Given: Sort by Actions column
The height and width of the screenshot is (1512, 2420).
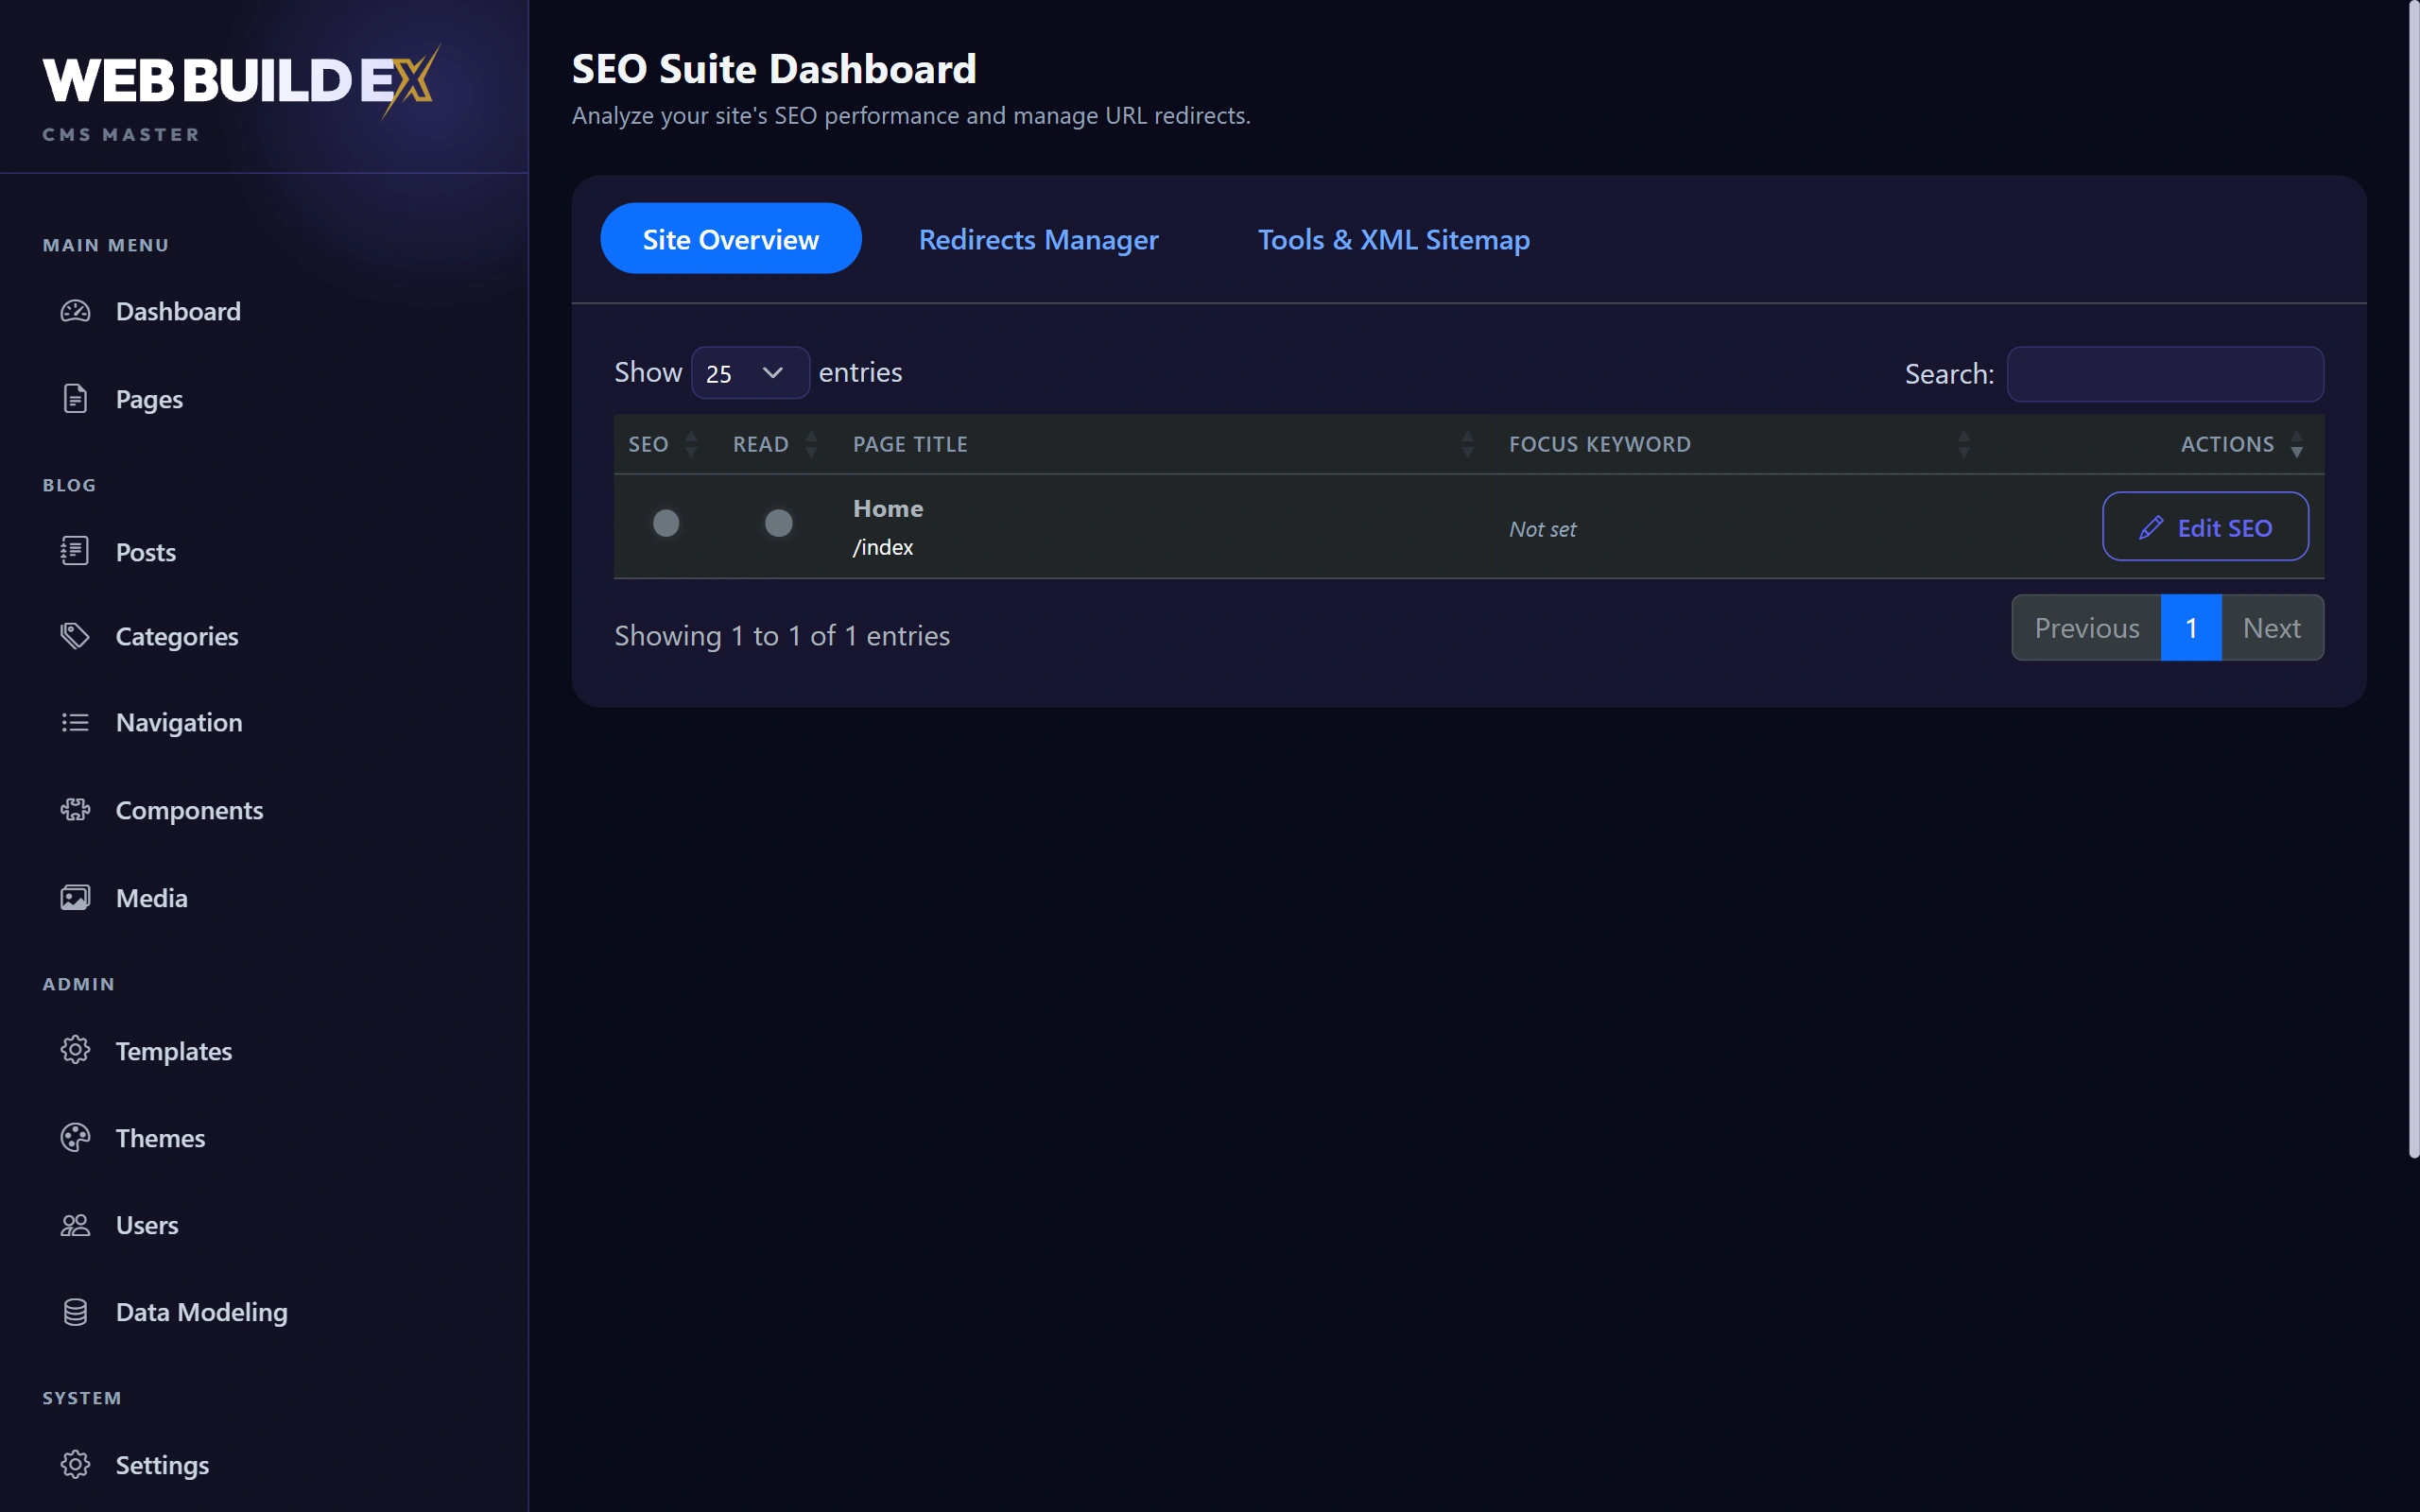Looking at the screenshot, I should click(2158, 444).
